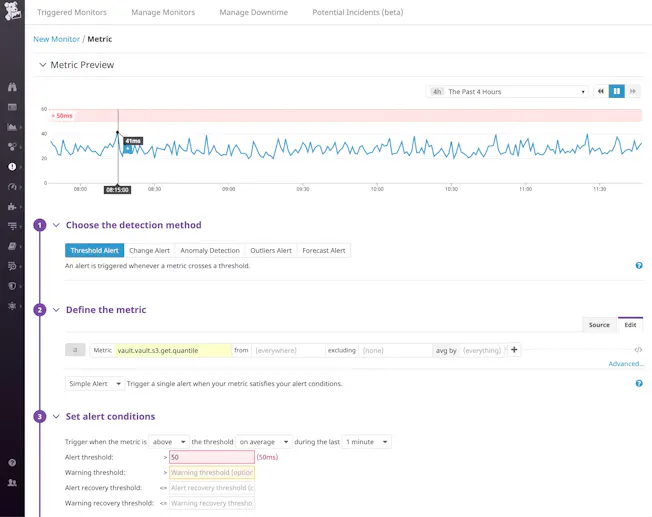The width and height of the screenshot is (652, 517).
Task: Switch to the Source tab
Action: click(599, 325)
